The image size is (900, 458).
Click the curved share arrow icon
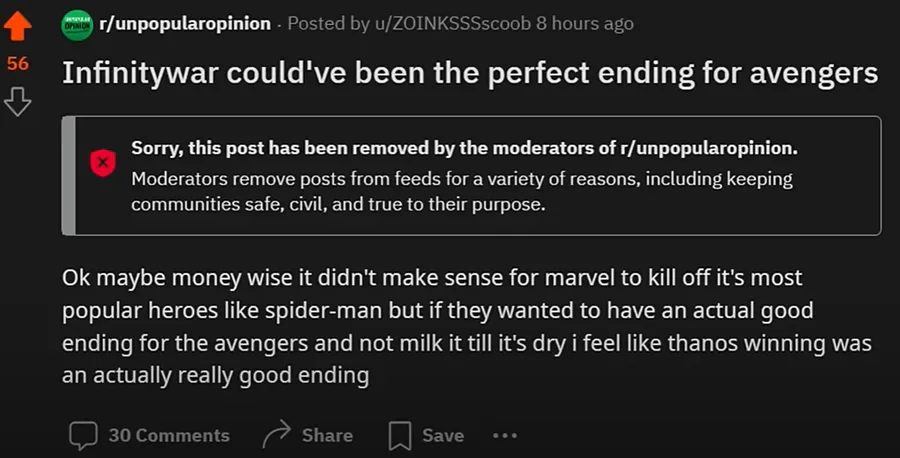pyautogui.click(x=275, y=435)
